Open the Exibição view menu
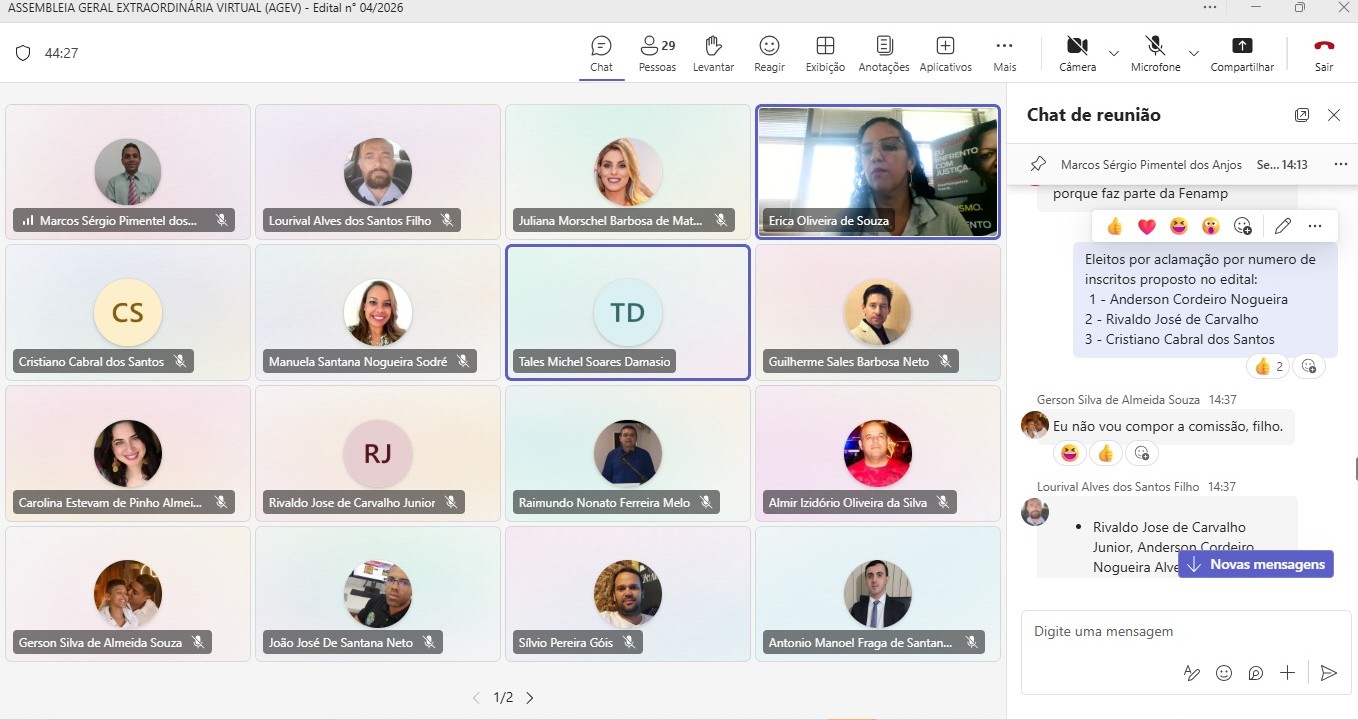Image resolution: width=1358 pixels, height=720 pixels. [x=825, y=53]
